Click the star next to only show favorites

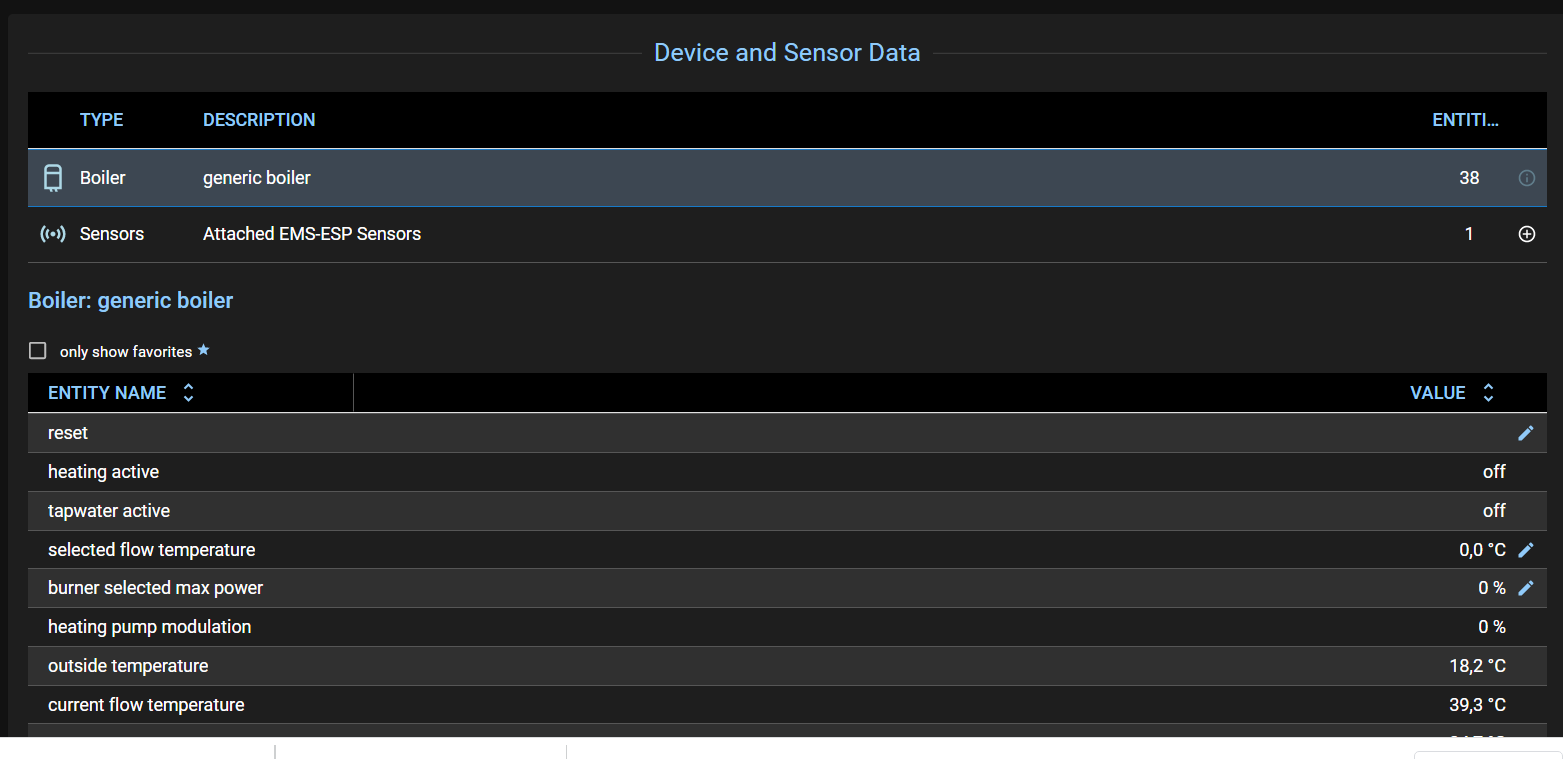click(204, 350)
